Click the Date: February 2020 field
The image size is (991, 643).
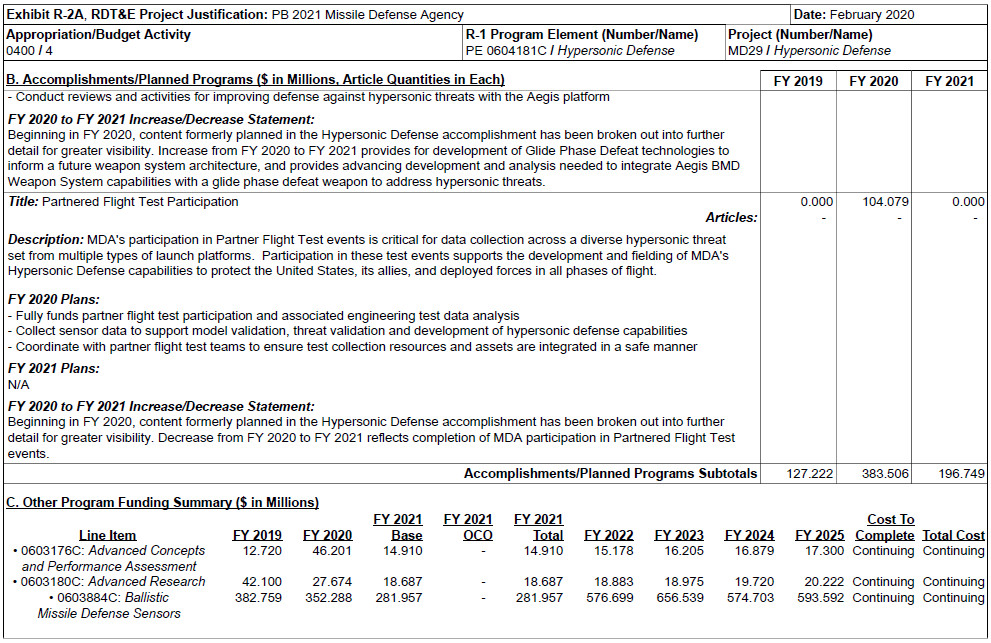click(x=853, y=15)
